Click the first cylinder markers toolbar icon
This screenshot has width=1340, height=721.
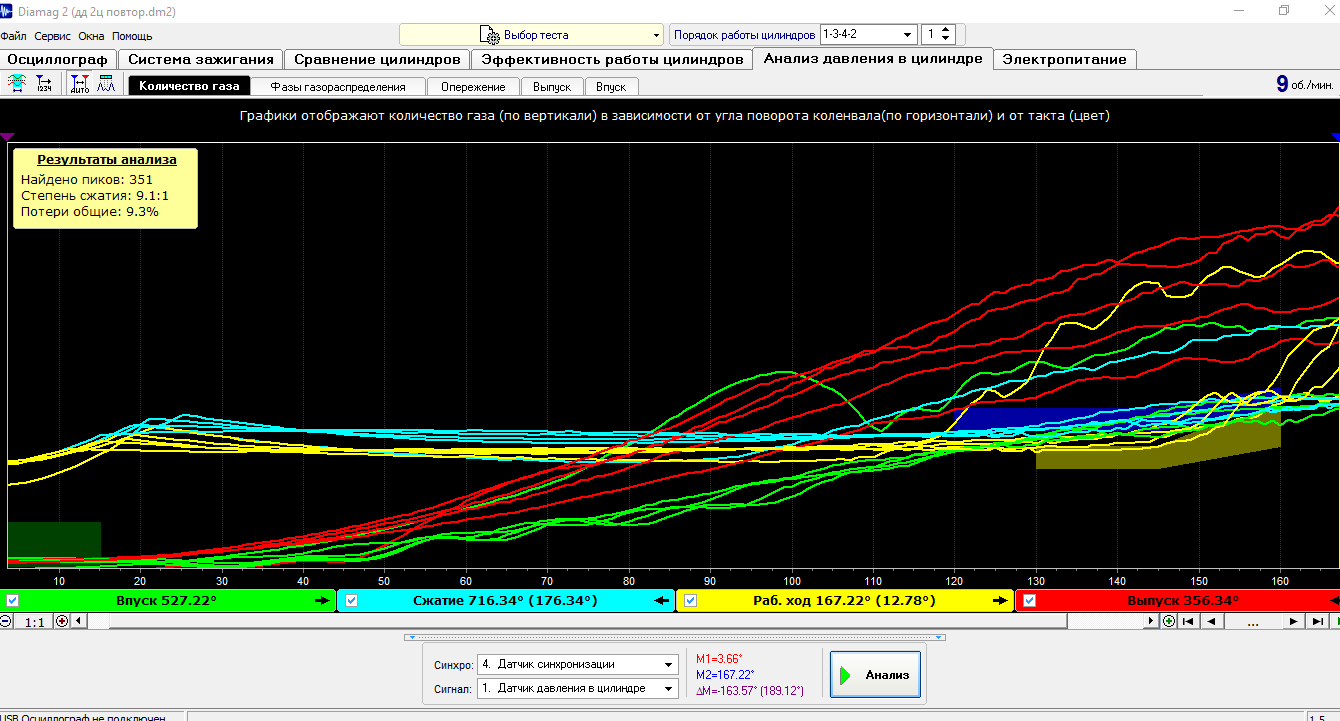coord(17,85)
